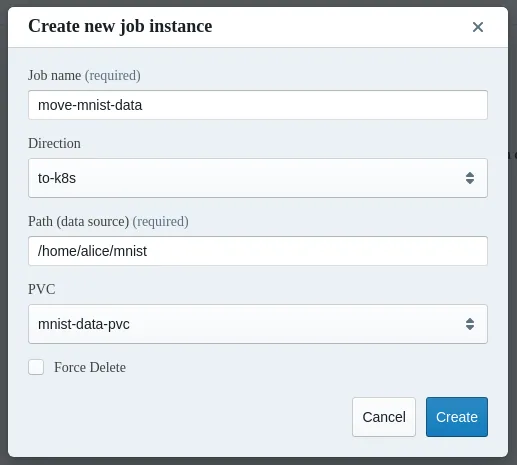
Task: Click the PVC label
Action: tap(42, 289)
